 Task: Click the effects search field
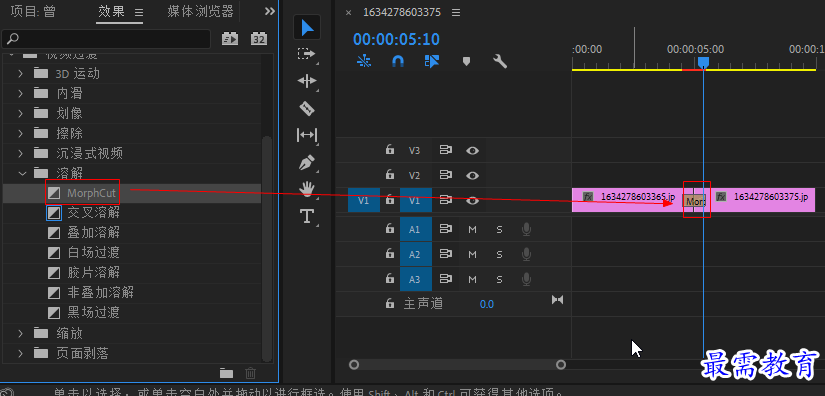click(x=107, y=38)
